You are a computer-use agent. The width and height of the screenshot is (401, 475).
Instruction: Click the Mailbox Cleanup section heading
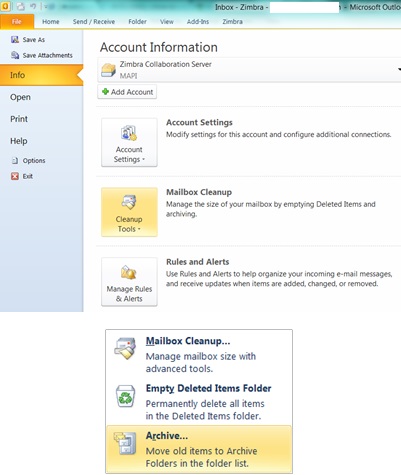tap(199, 192)
